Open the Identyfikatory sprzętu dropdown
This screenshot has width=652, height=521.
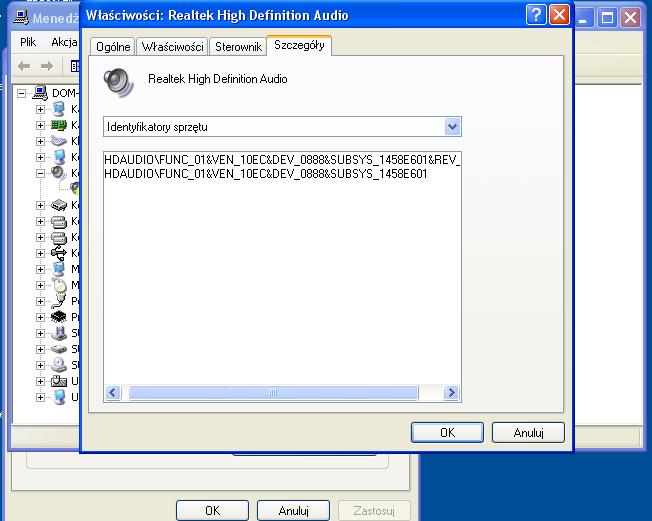[452, 127]
